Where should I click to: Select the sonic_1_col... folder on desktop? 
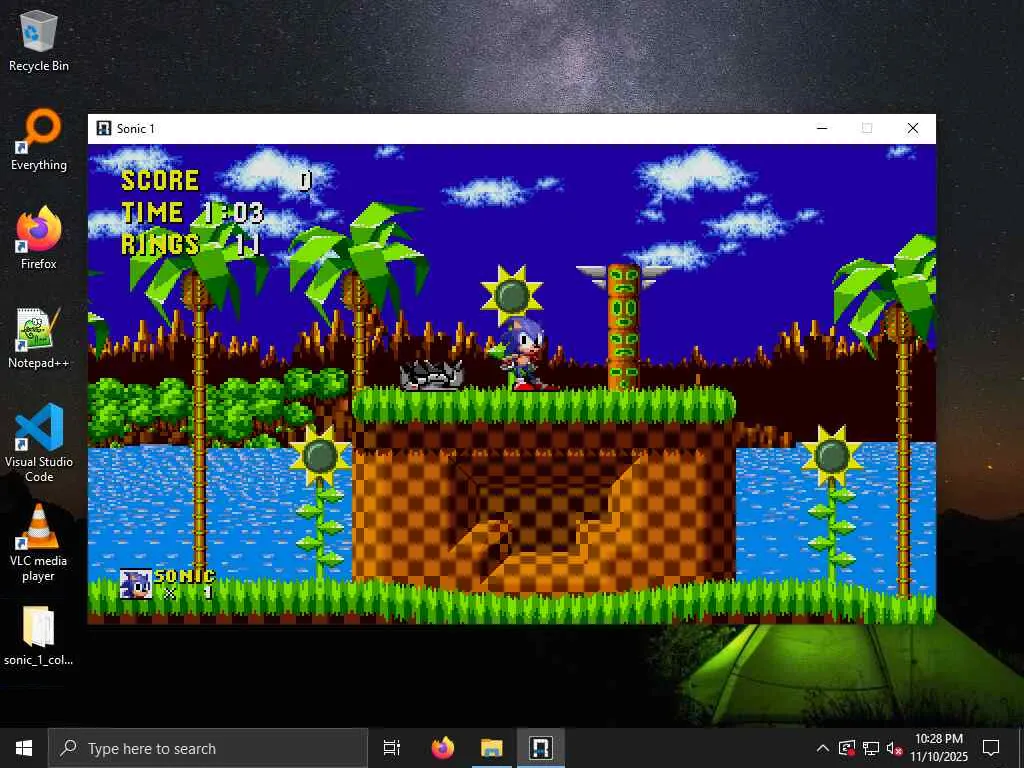pos(39,636)
